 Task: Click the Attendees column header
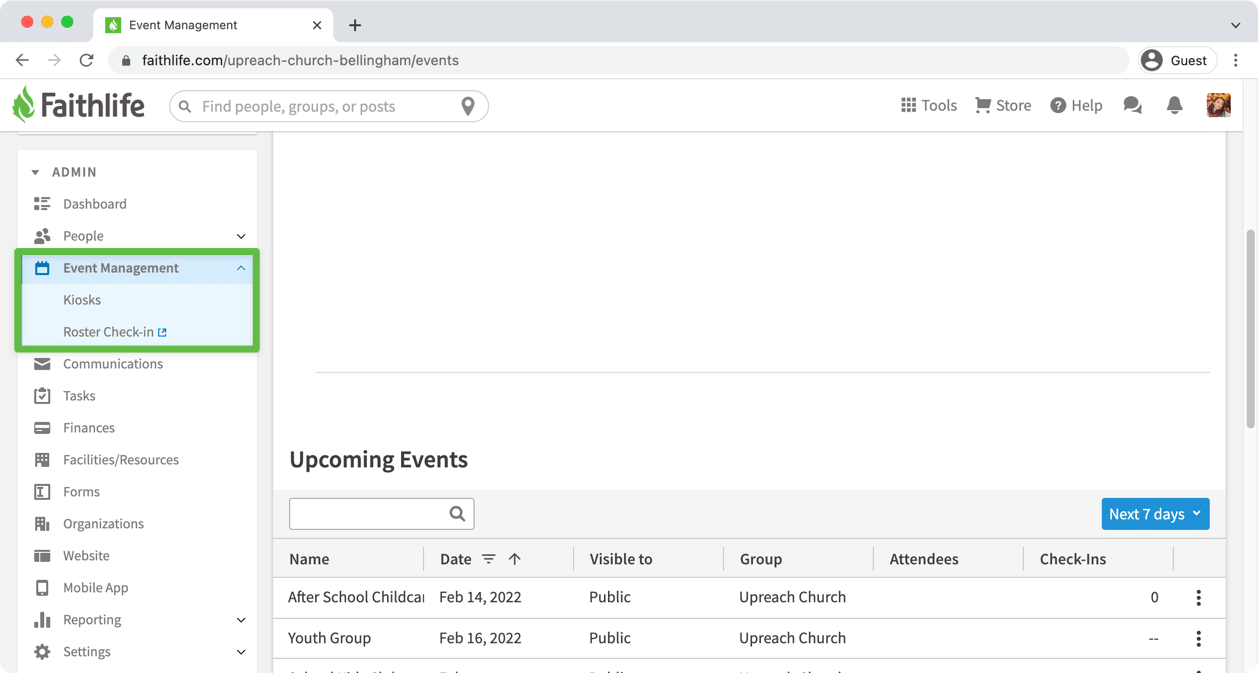coord(924,559)
